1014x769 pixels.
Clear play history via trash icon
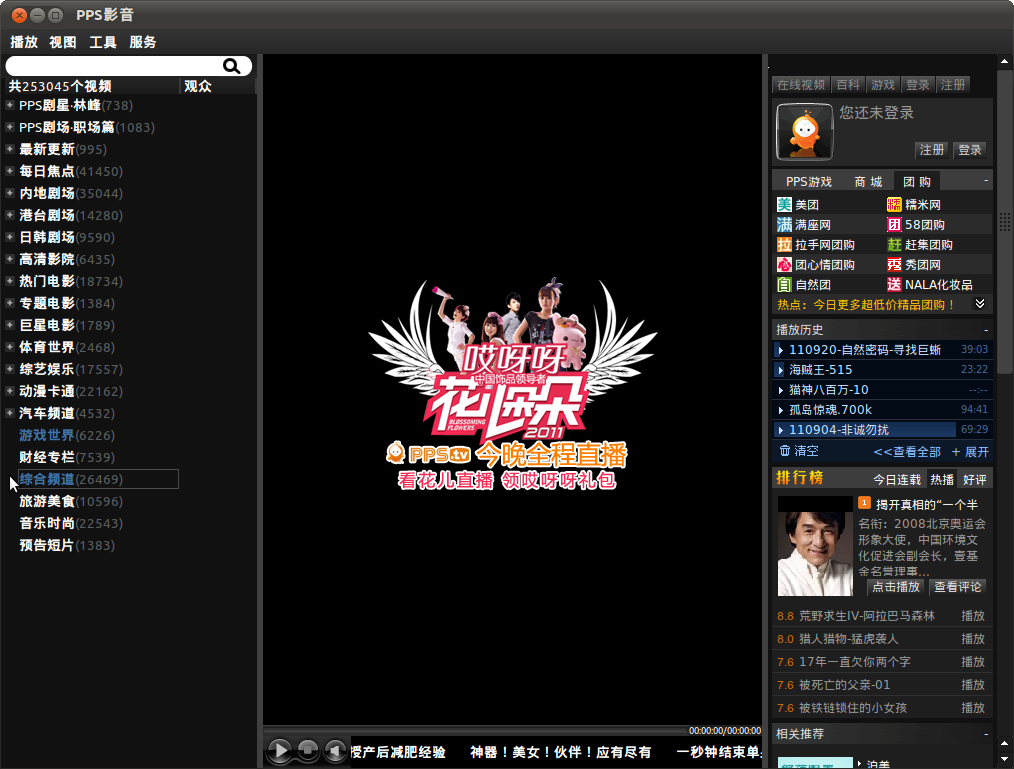pyautogui.click(x=784, y=450)
